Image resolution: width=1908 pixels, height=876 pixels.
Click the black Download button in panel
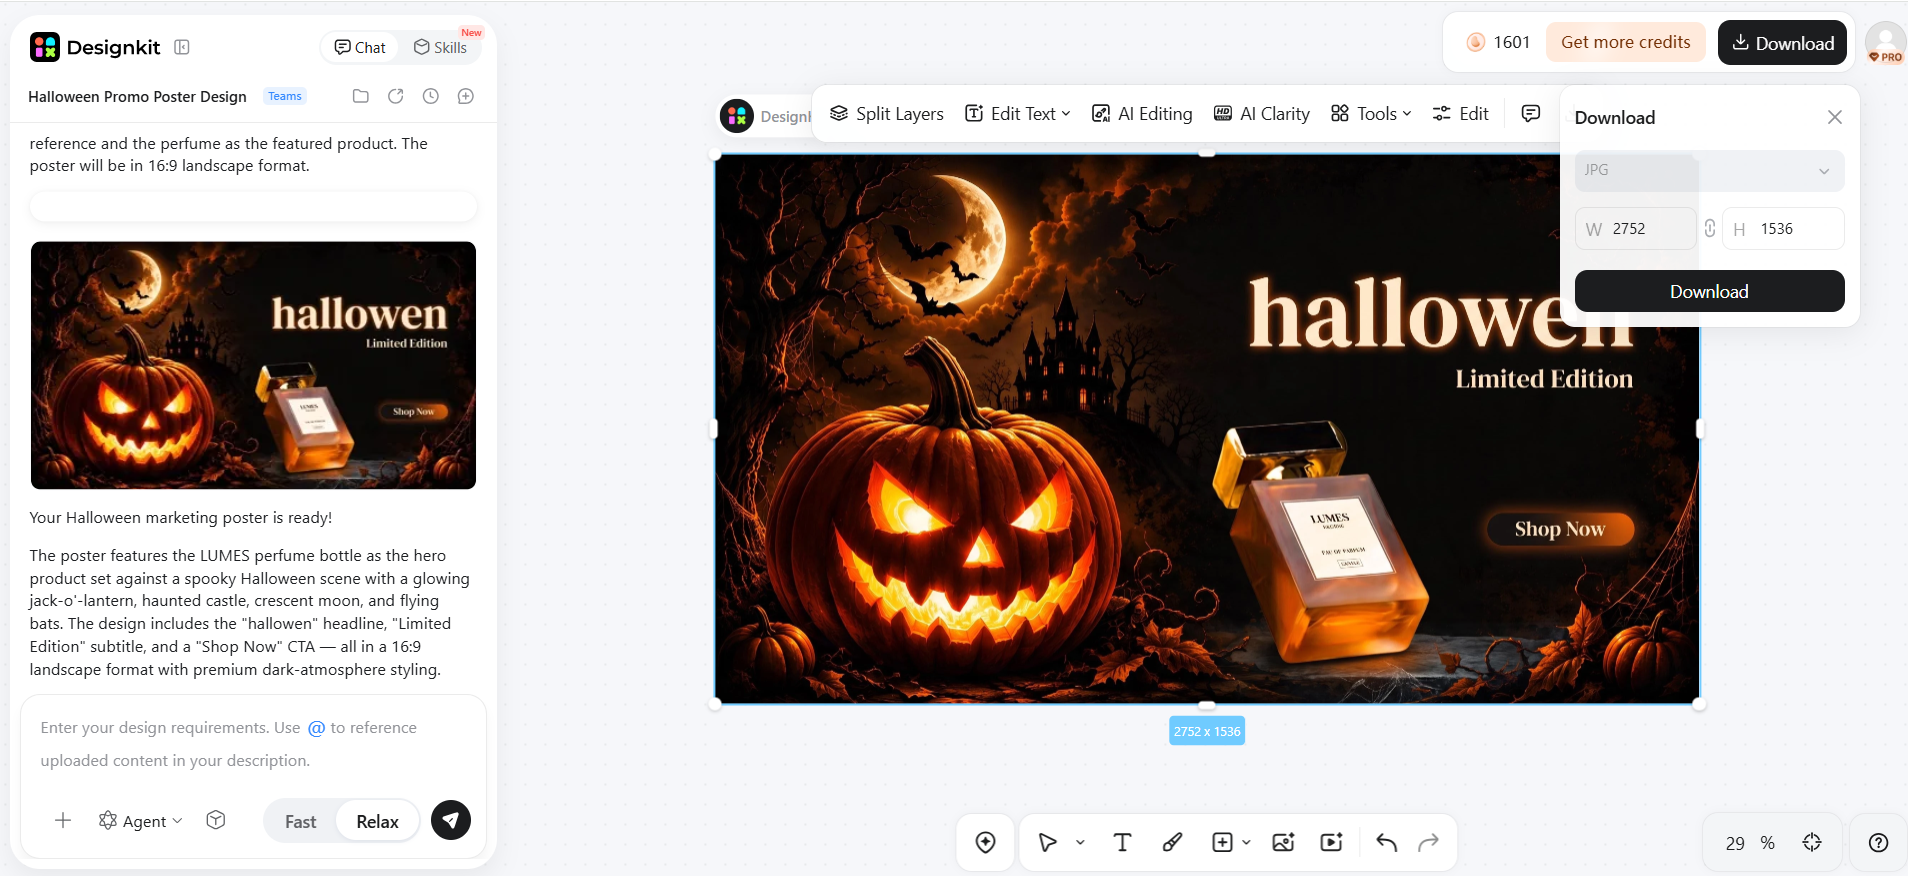[x=1709, y=291]
